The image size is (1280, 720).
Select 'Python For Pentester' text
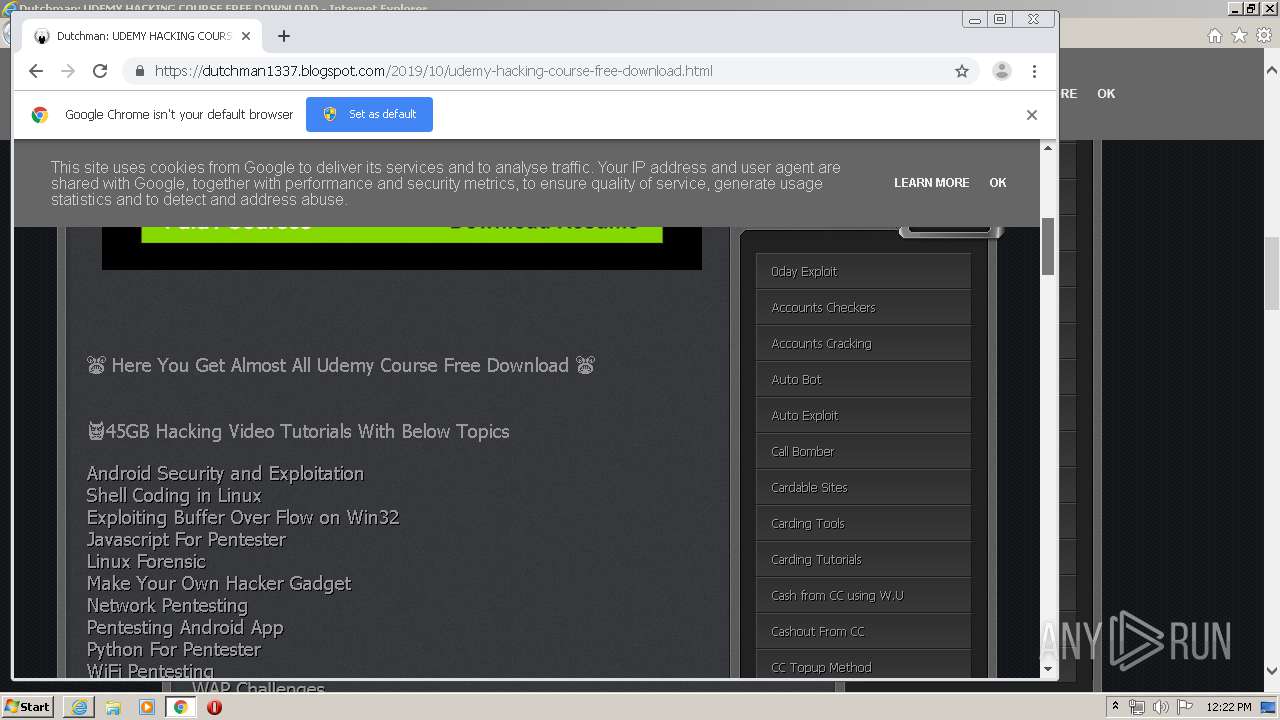[174, 649]
